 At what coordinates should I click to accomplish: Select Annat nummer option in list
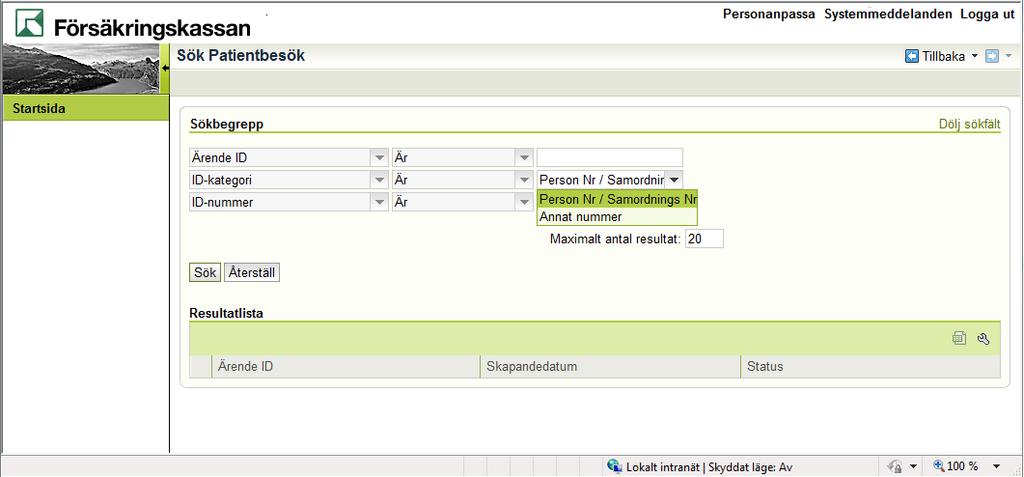617,216
